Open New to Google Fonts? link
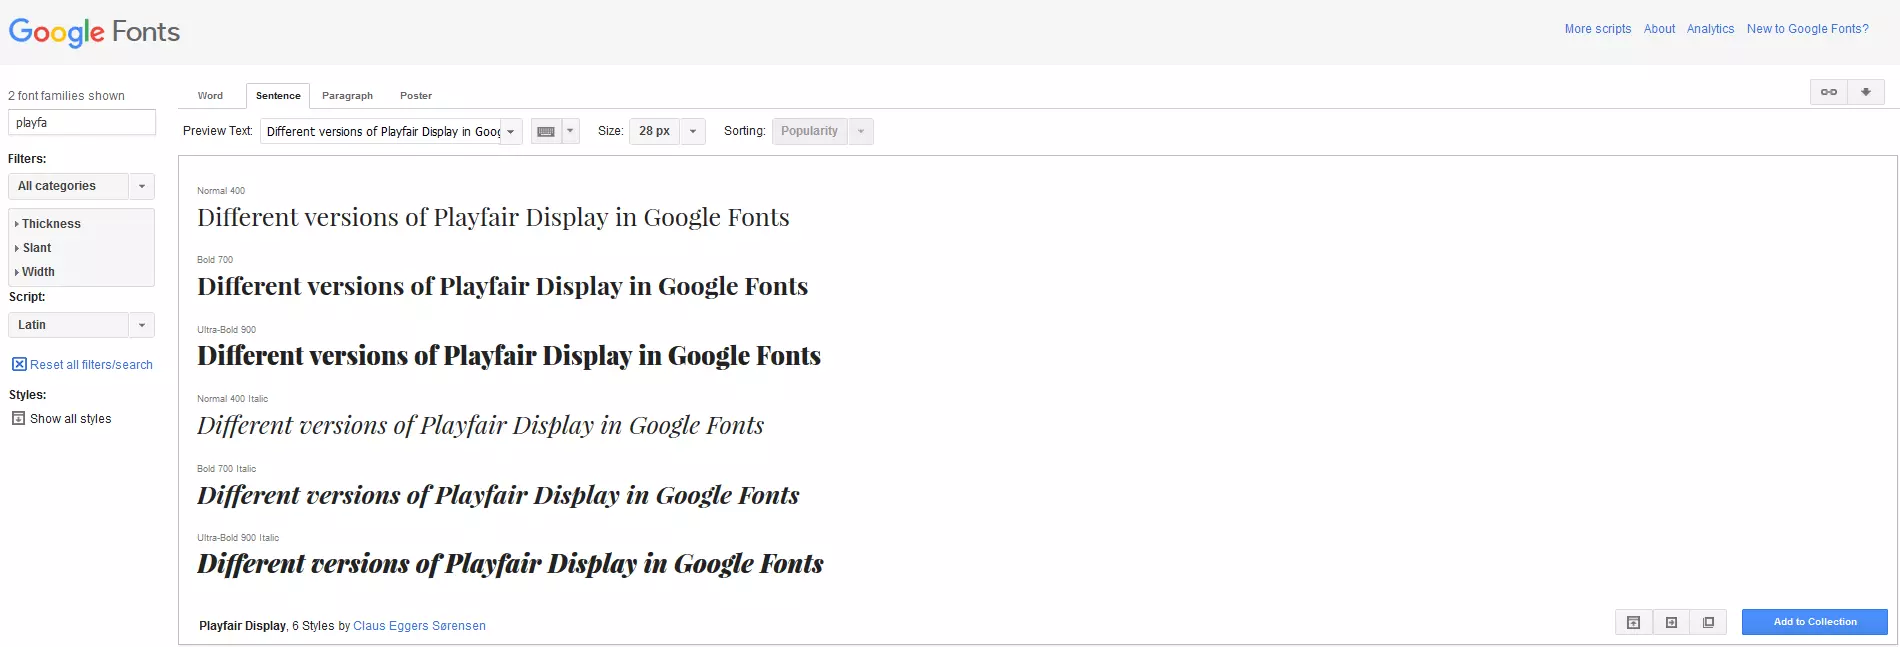This screenshot has height=647, width=1900. (x=1807, y=29)
